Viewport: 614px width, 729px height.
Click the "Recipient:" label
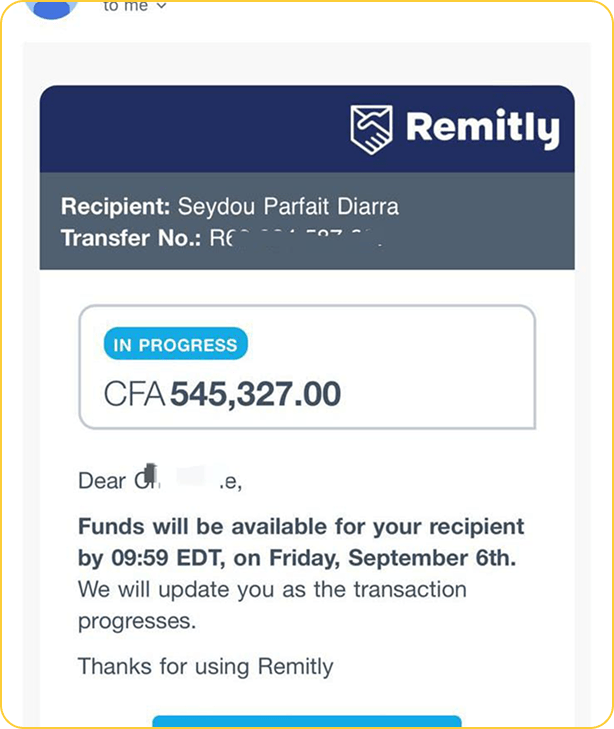(x=116, y=208)
